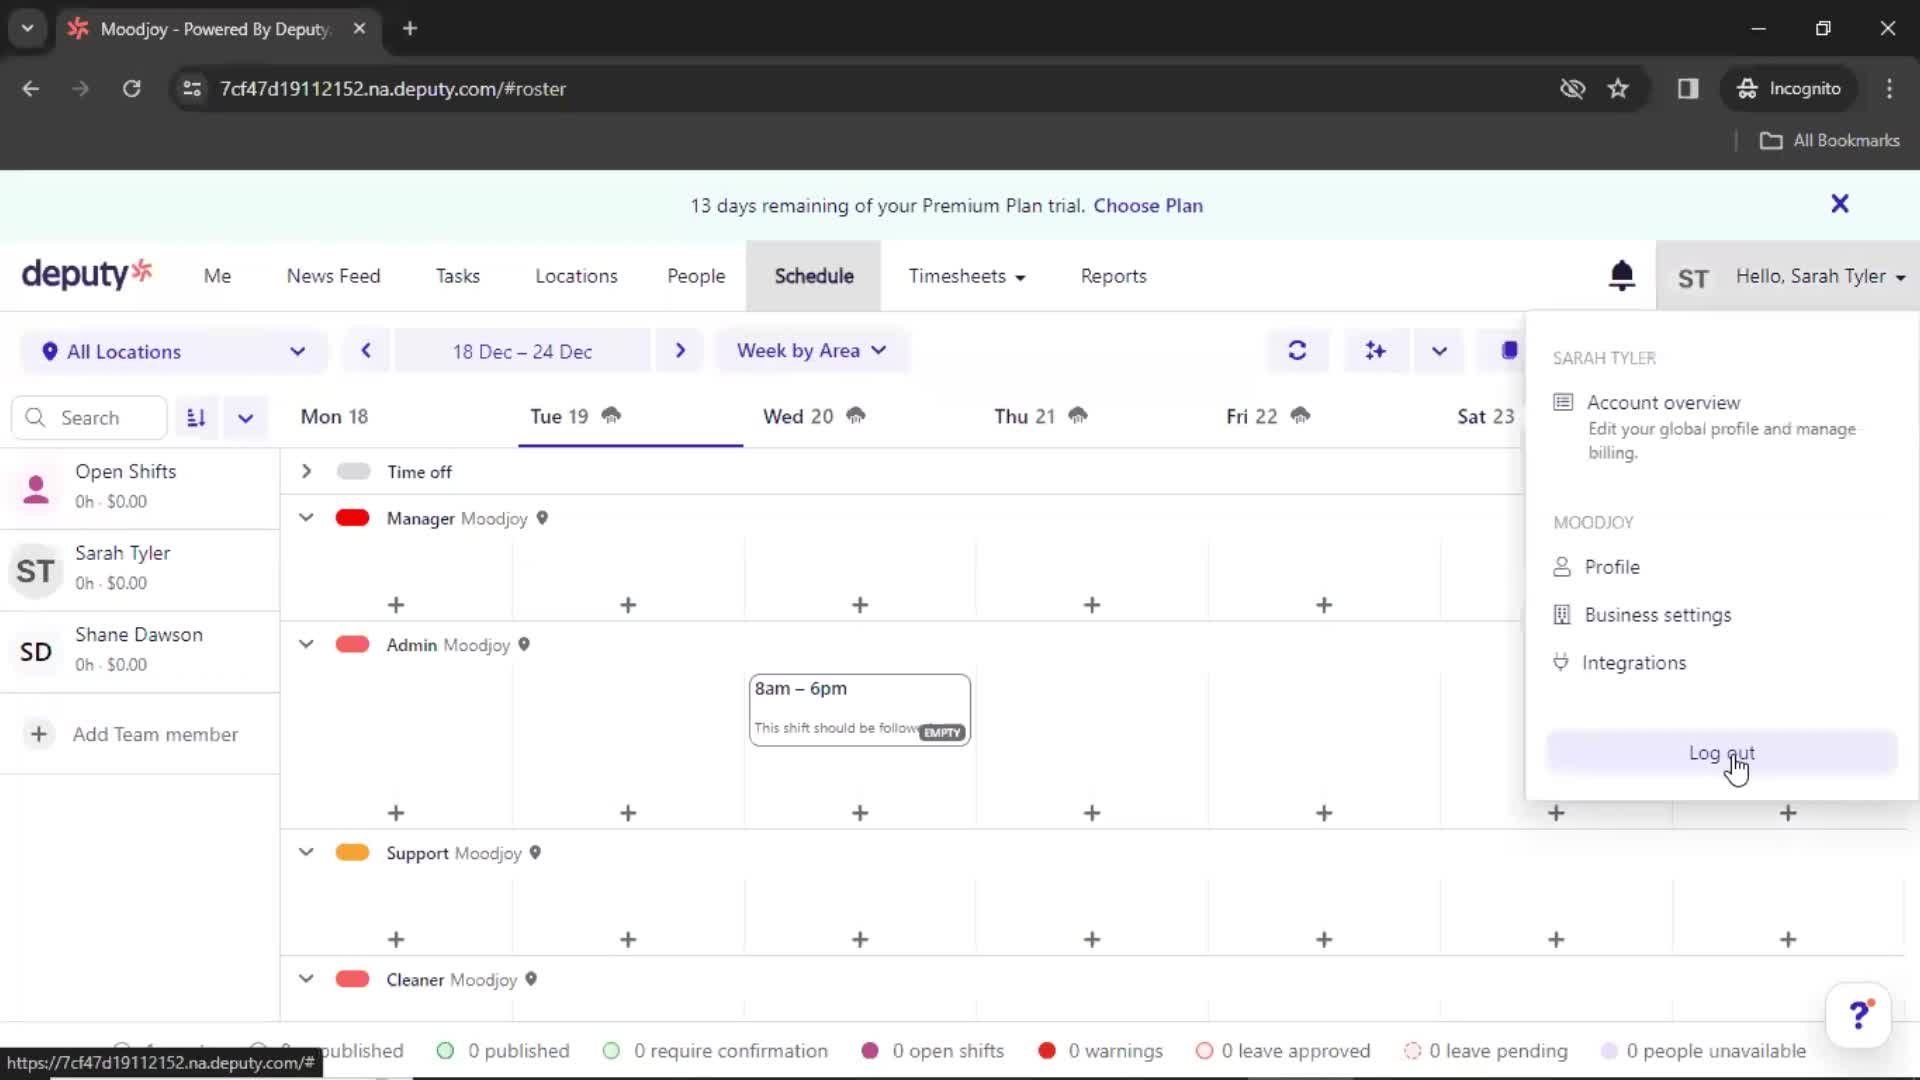
Task: Open Integrations from user menu
Action: pos(1620,663)
